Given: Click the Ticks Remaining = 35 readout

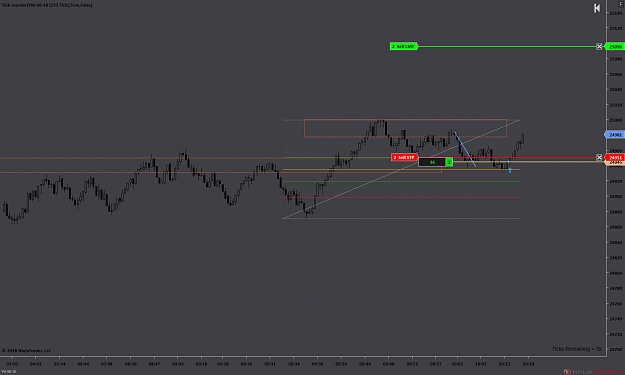Looking at the screenshot, I should tap(576, 349).
